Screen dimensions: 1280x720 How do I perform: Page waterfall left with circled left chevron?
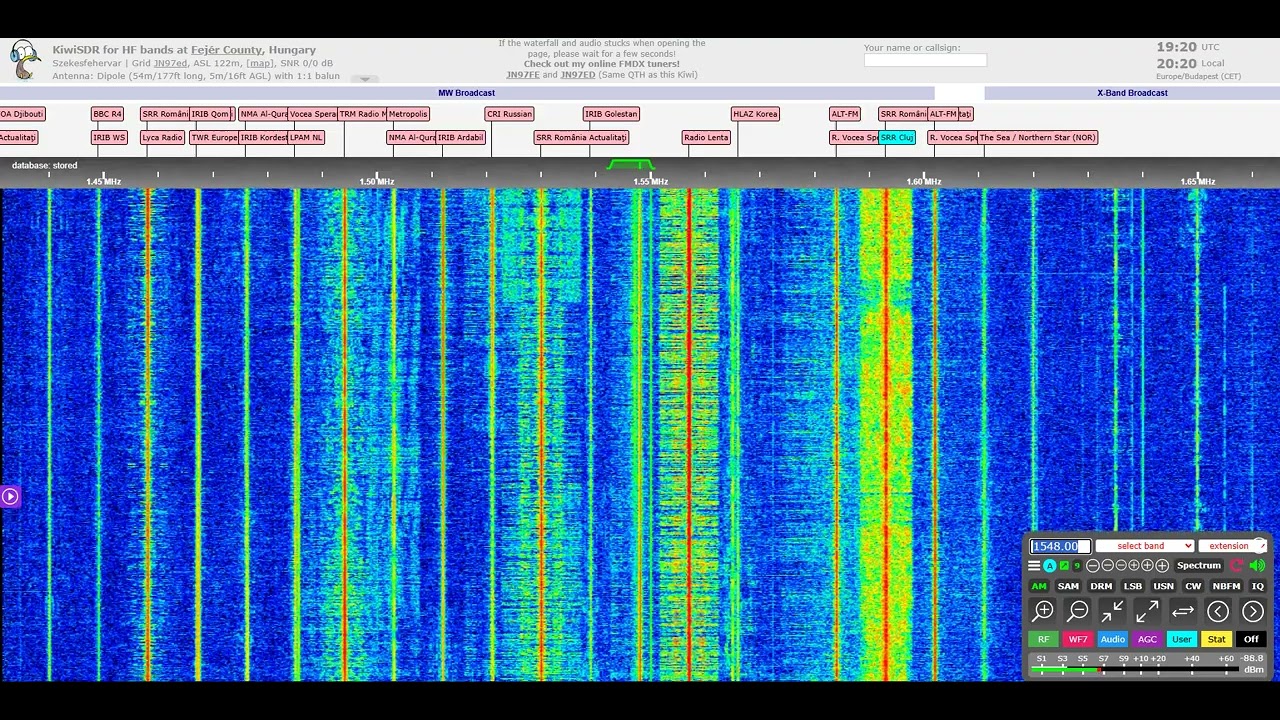pyautogui.click(x=1218, y=611)
